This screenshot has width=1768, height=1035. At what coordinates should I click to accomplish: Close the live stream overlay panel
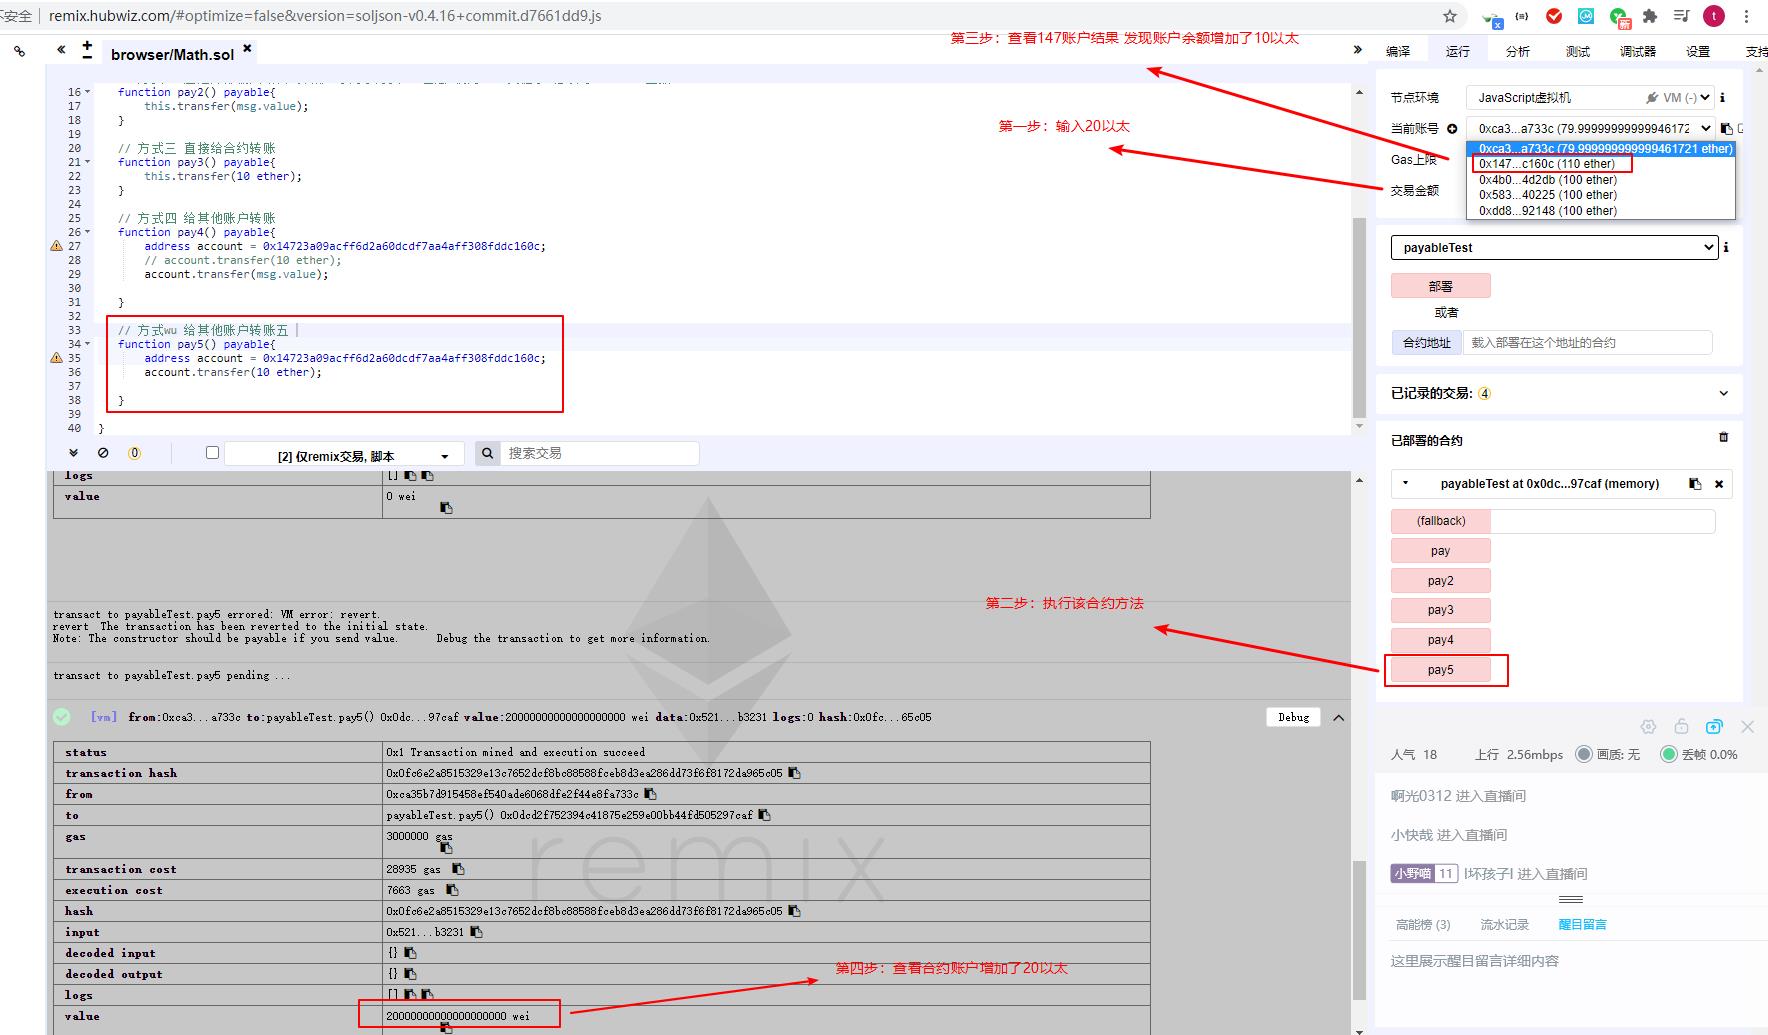(x=1747, y=727)
